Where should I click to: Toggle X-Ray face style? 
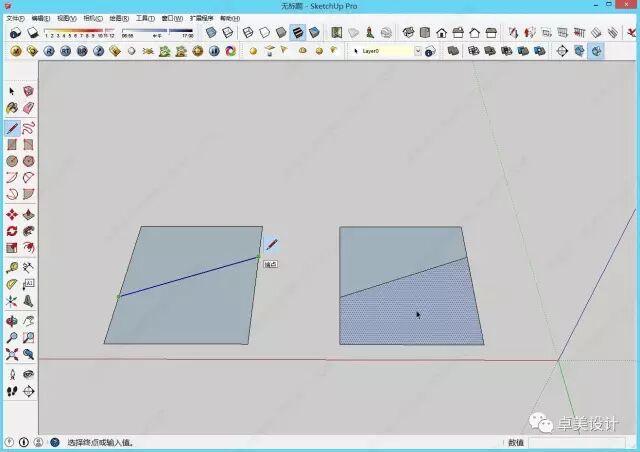211,32
